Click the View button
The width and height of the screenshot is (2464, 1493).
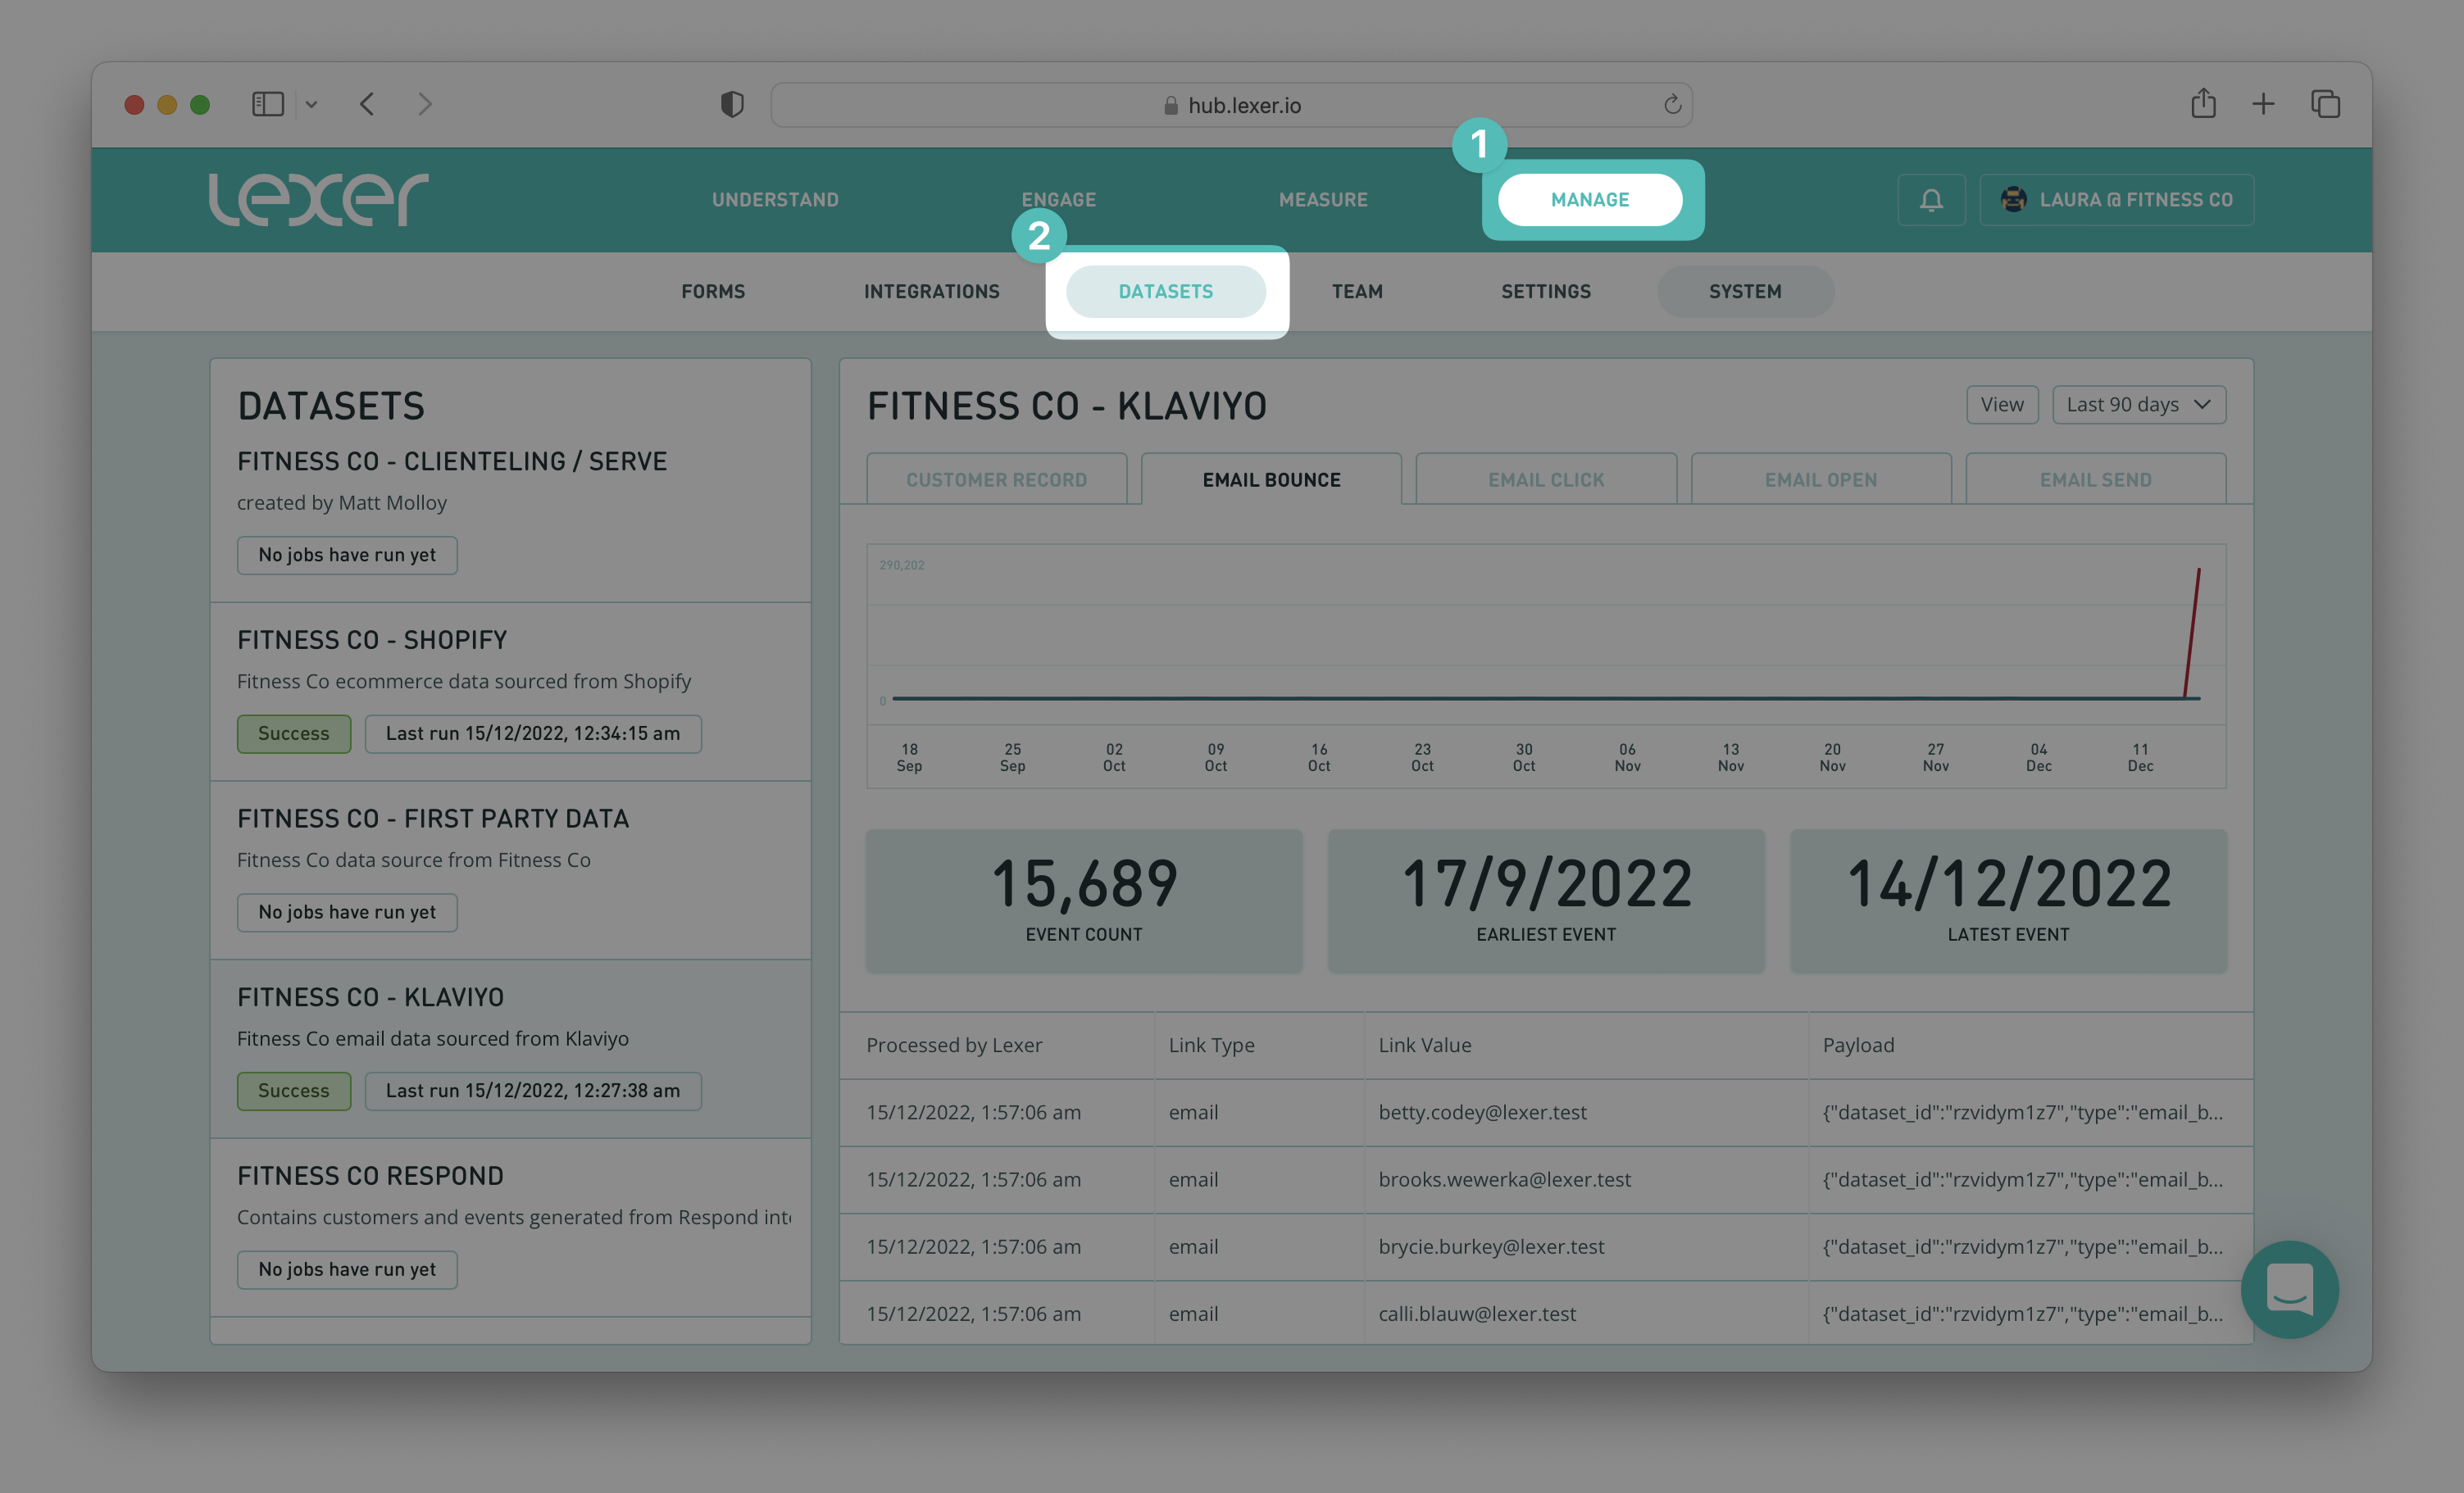2002,405
